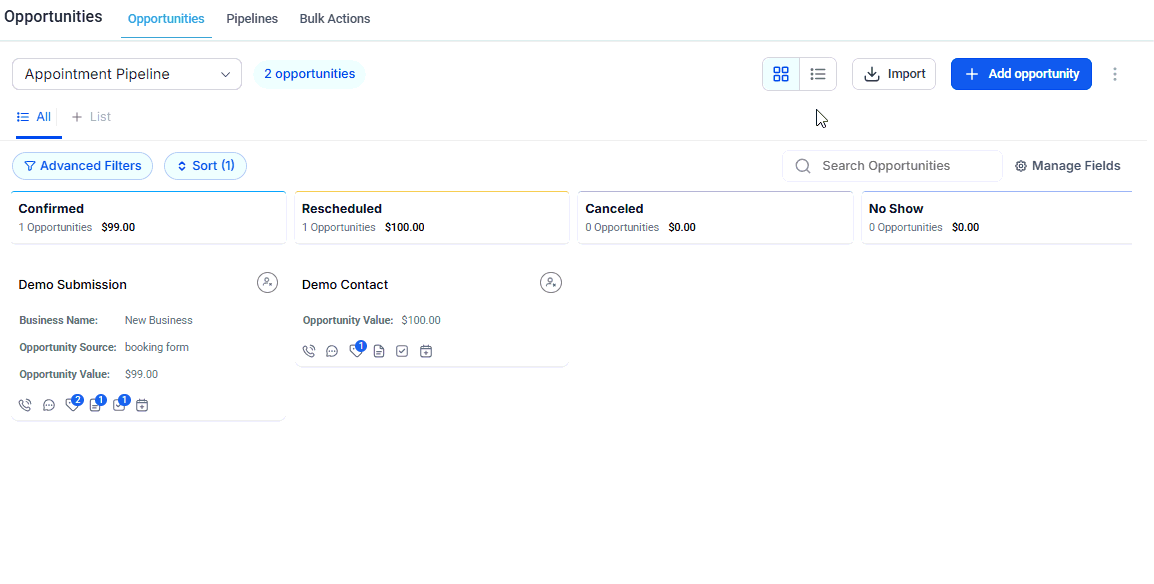This screenshot has width=1154, height=584.
Task: Open notes for the Demo Contact opportunity
Action: pyautogui.click(x=379, y=351)
